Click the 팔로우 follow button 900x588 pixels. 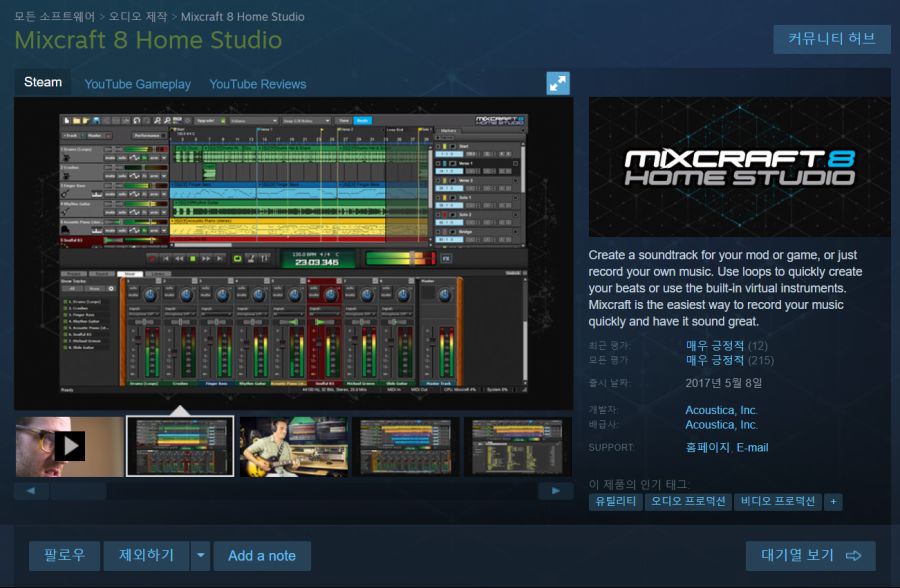(57, 556)
